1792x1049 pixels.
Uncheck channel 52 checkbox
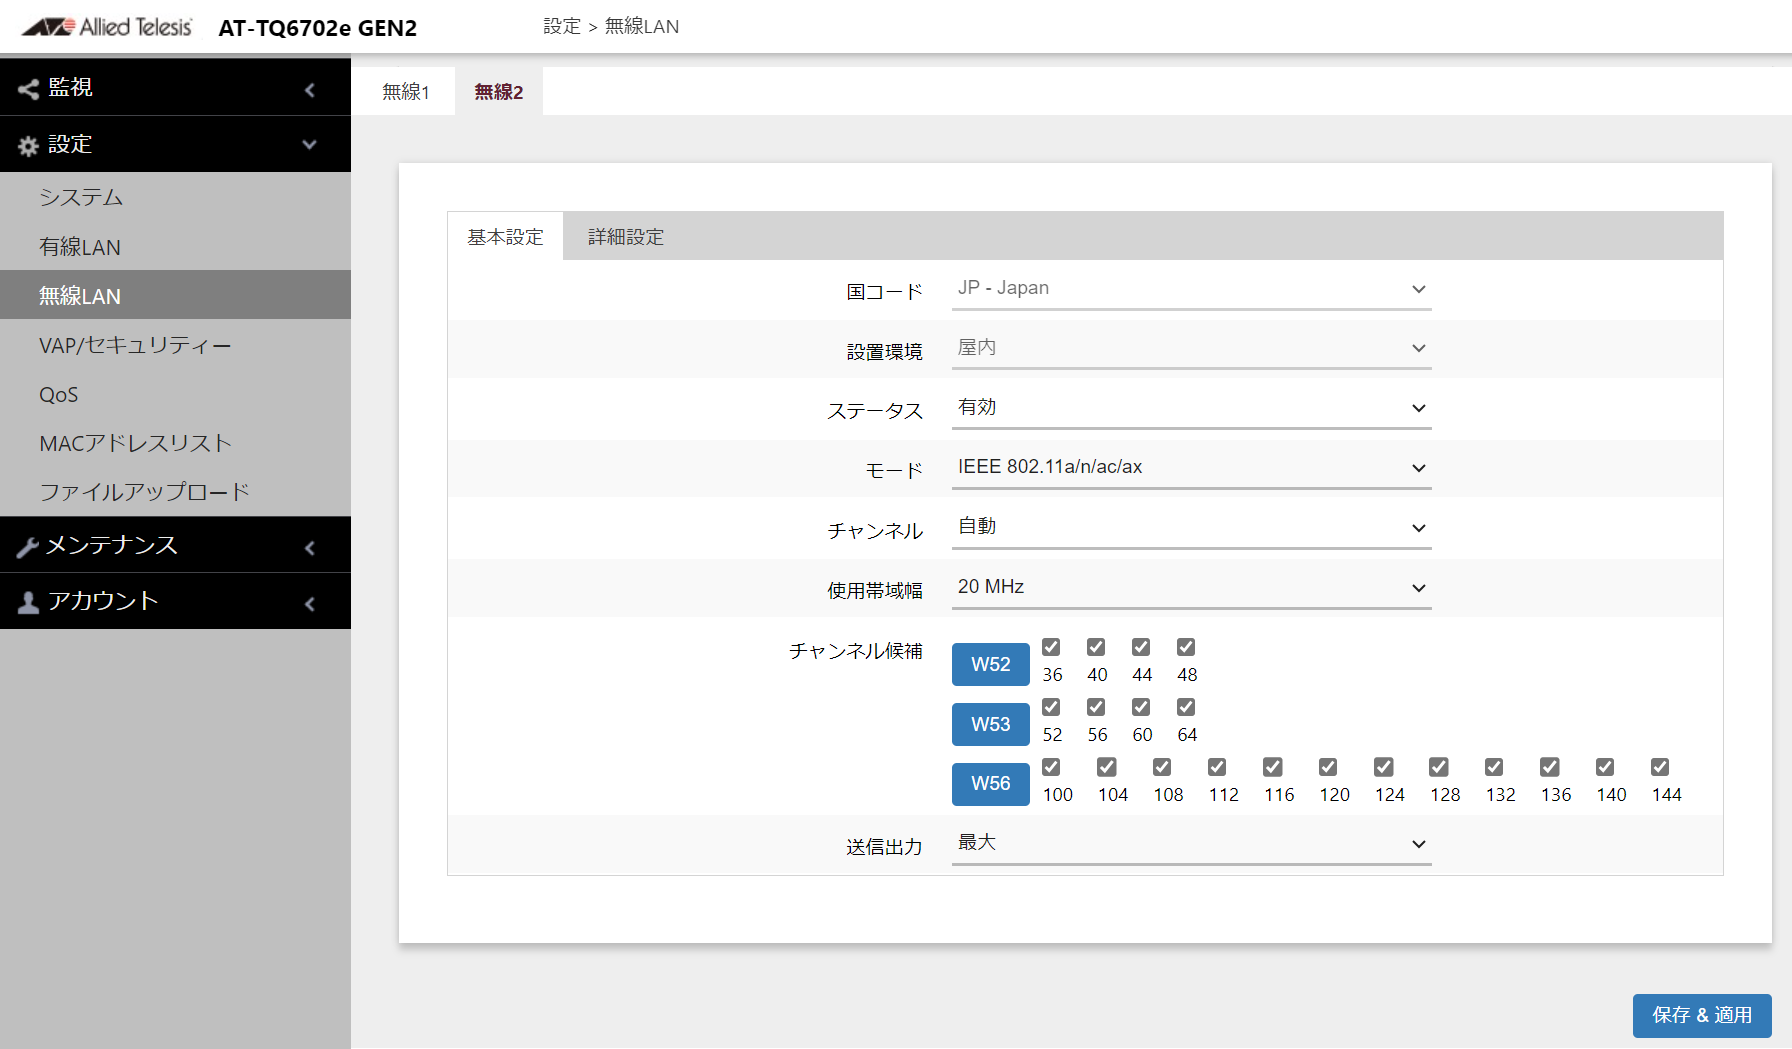tap(1051, 707)
